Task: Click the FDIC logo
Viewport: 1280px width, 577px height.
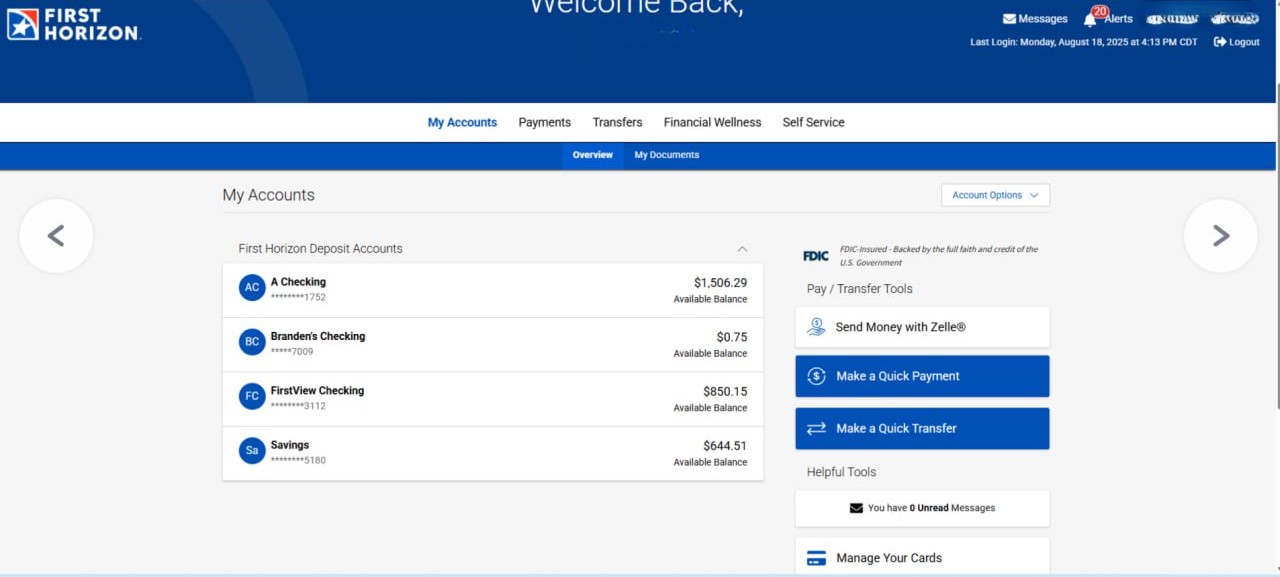Action: click(816, 256)
